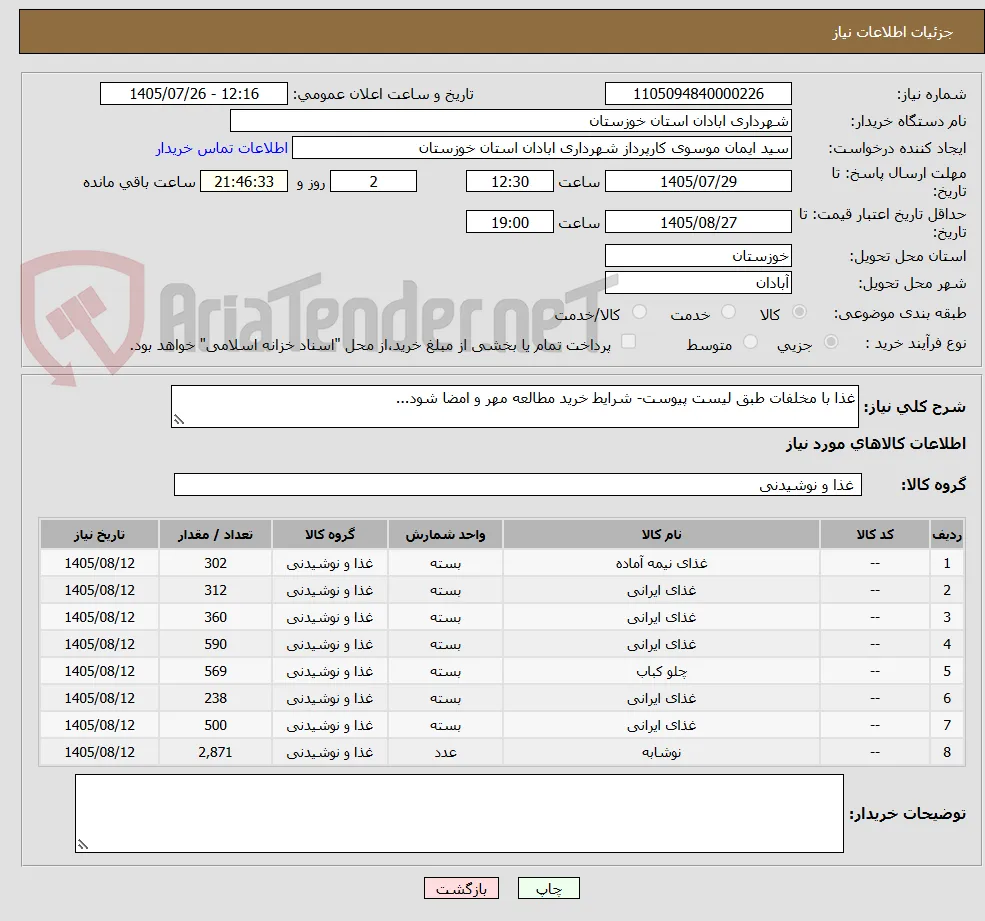Click the description textarea resize handle
985x921 pixels.
(x=178, y=420)
